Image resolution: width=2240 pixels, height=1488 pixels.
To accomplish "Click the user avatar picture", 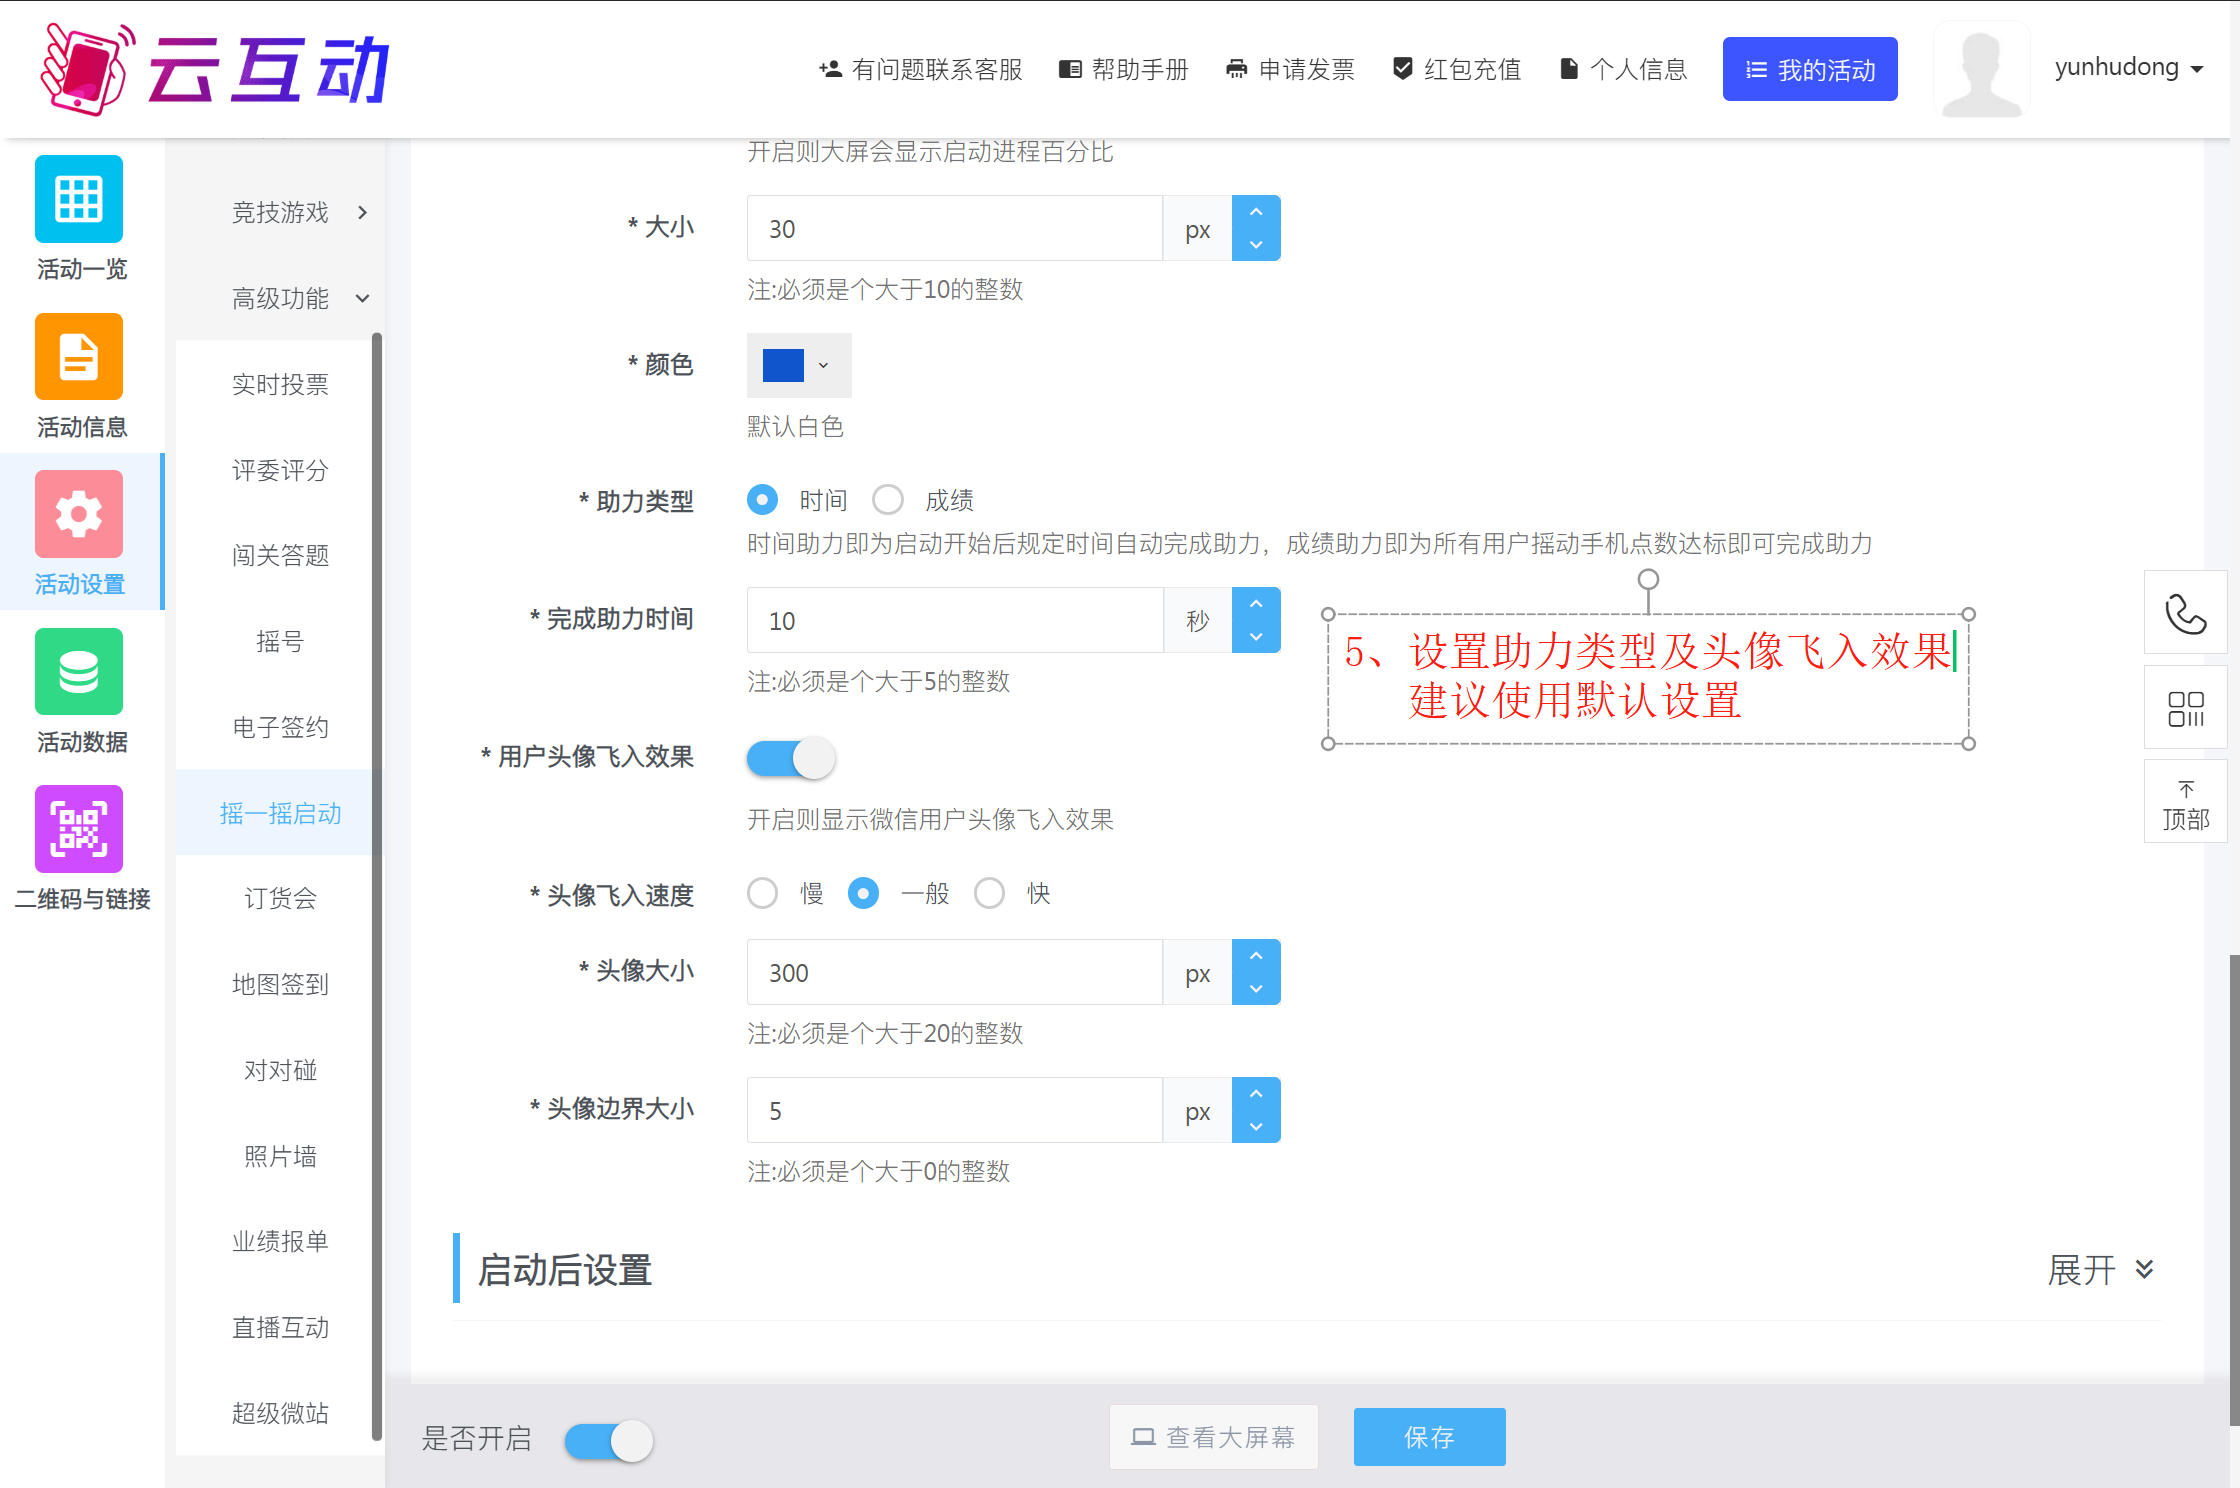I will click(1981, 70).
